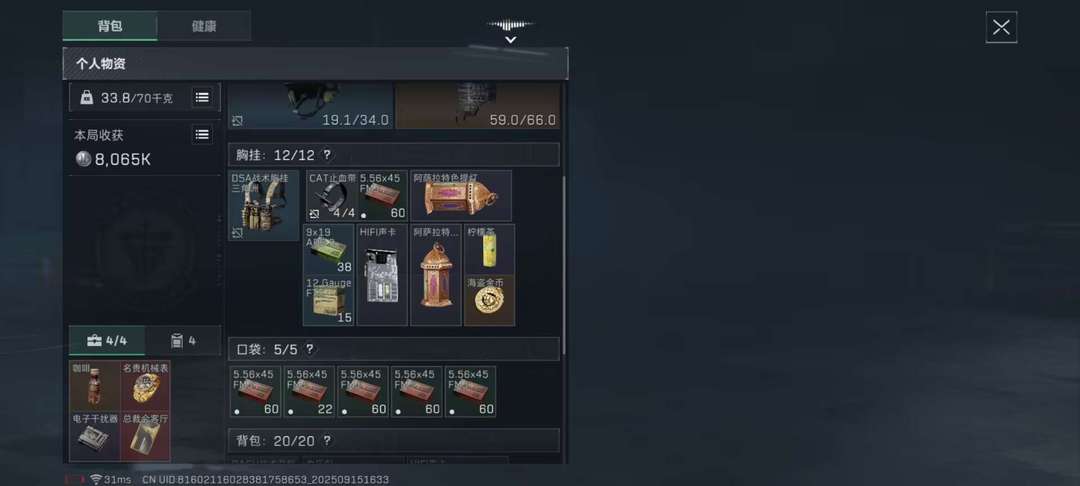This screenshot has height=486, width=1080.
Task: Select the 9x19 ammo box with 38 rounds
Action: click(329, 249)
